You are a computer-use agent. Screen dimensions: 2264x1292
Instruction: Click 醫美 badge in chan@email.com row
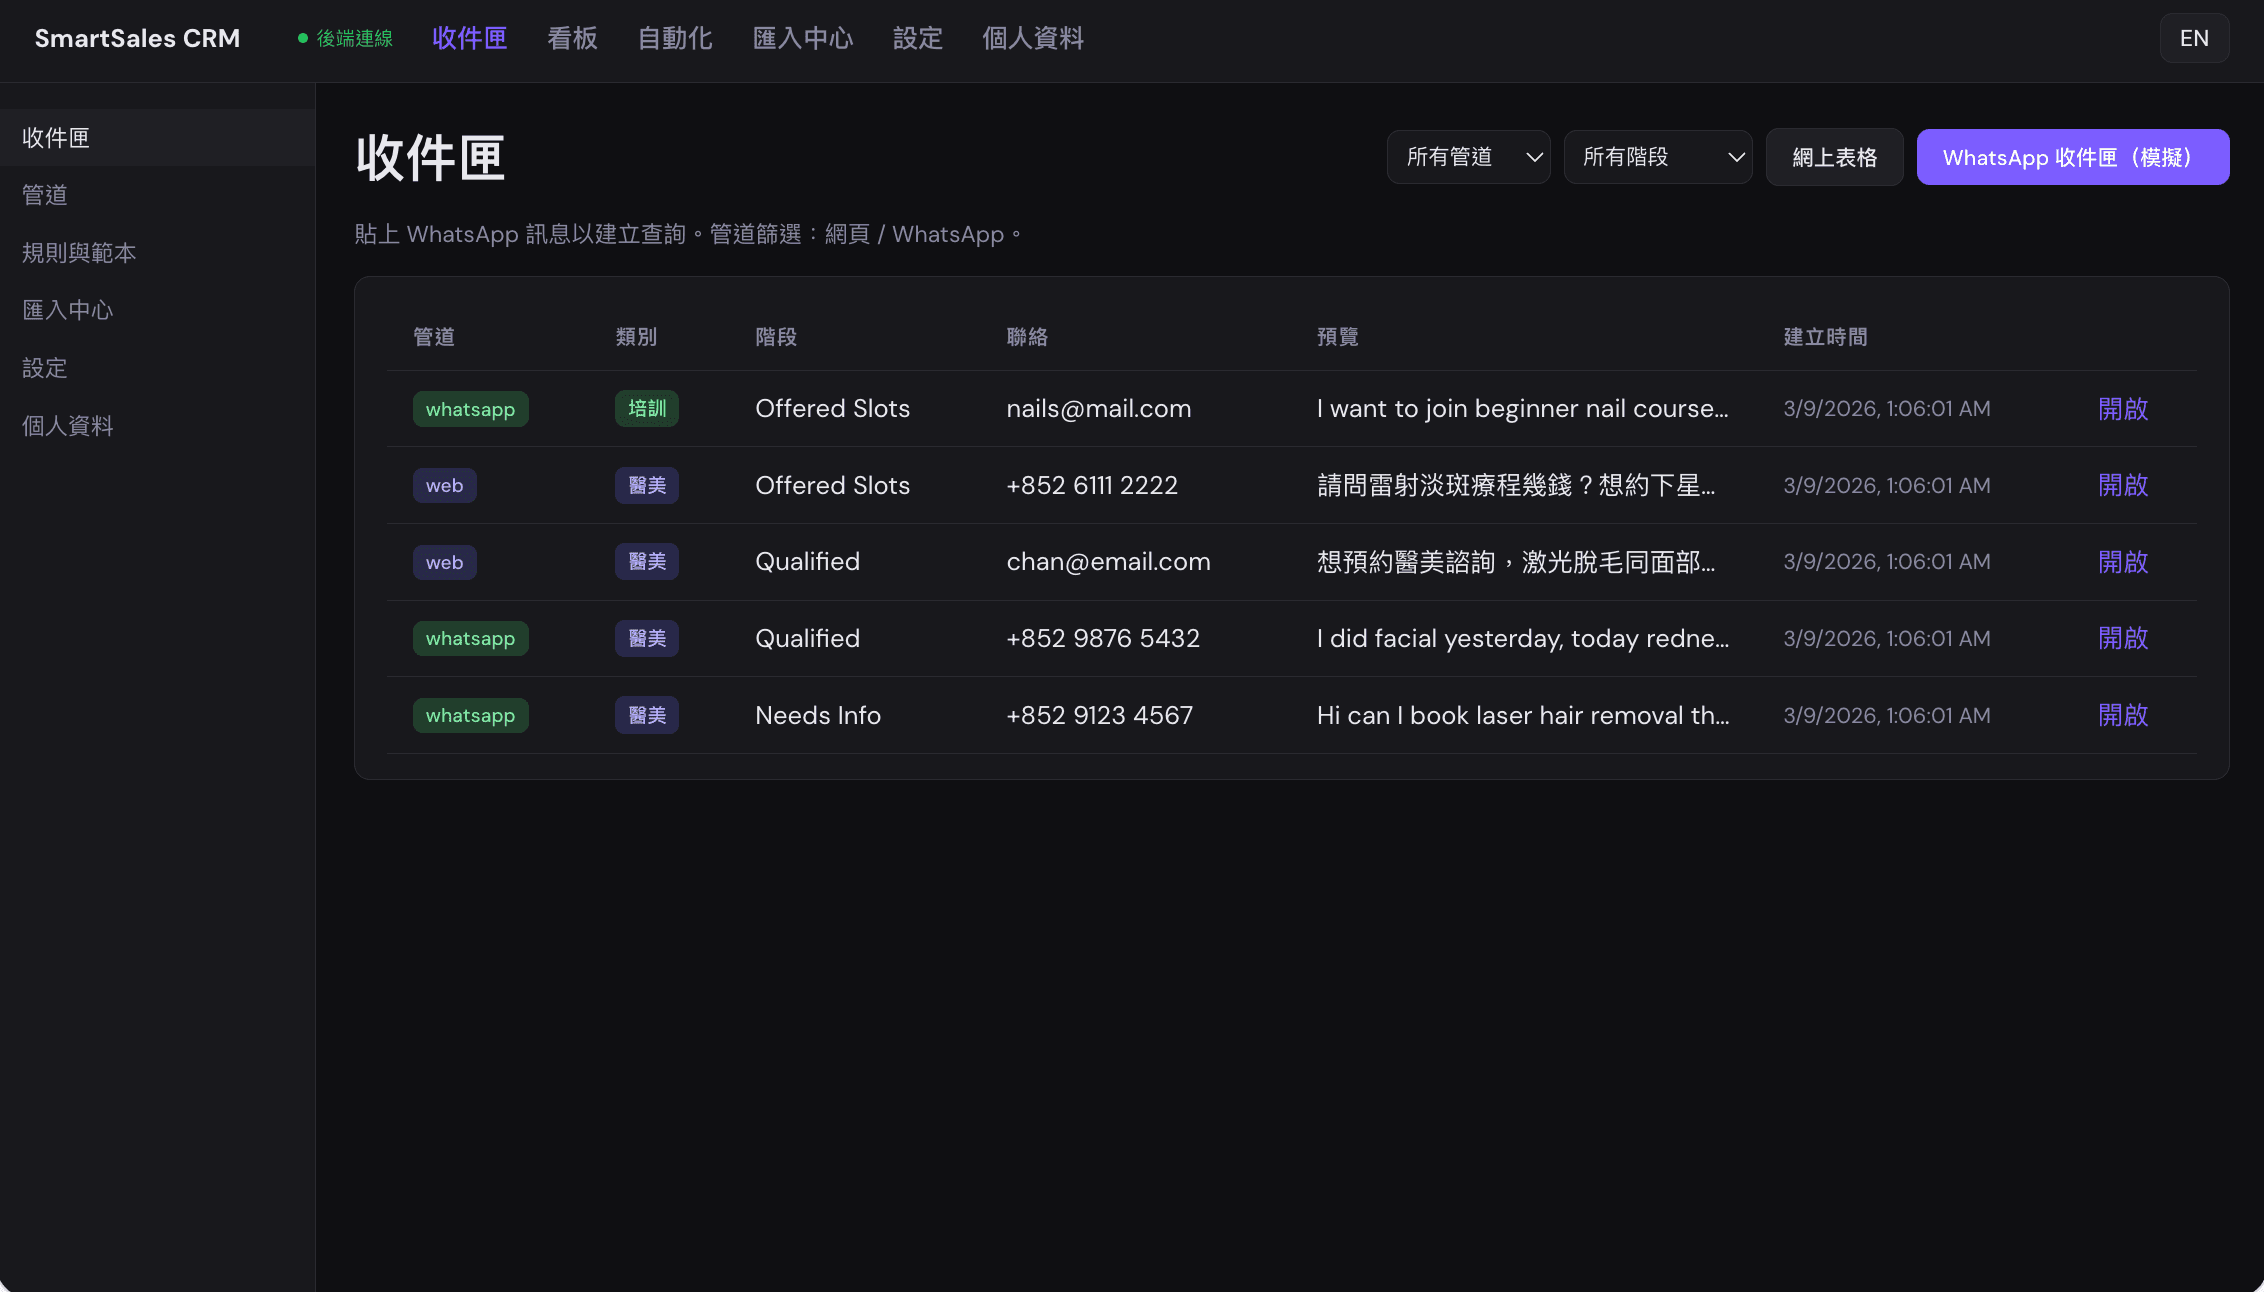tap(646, 562)
